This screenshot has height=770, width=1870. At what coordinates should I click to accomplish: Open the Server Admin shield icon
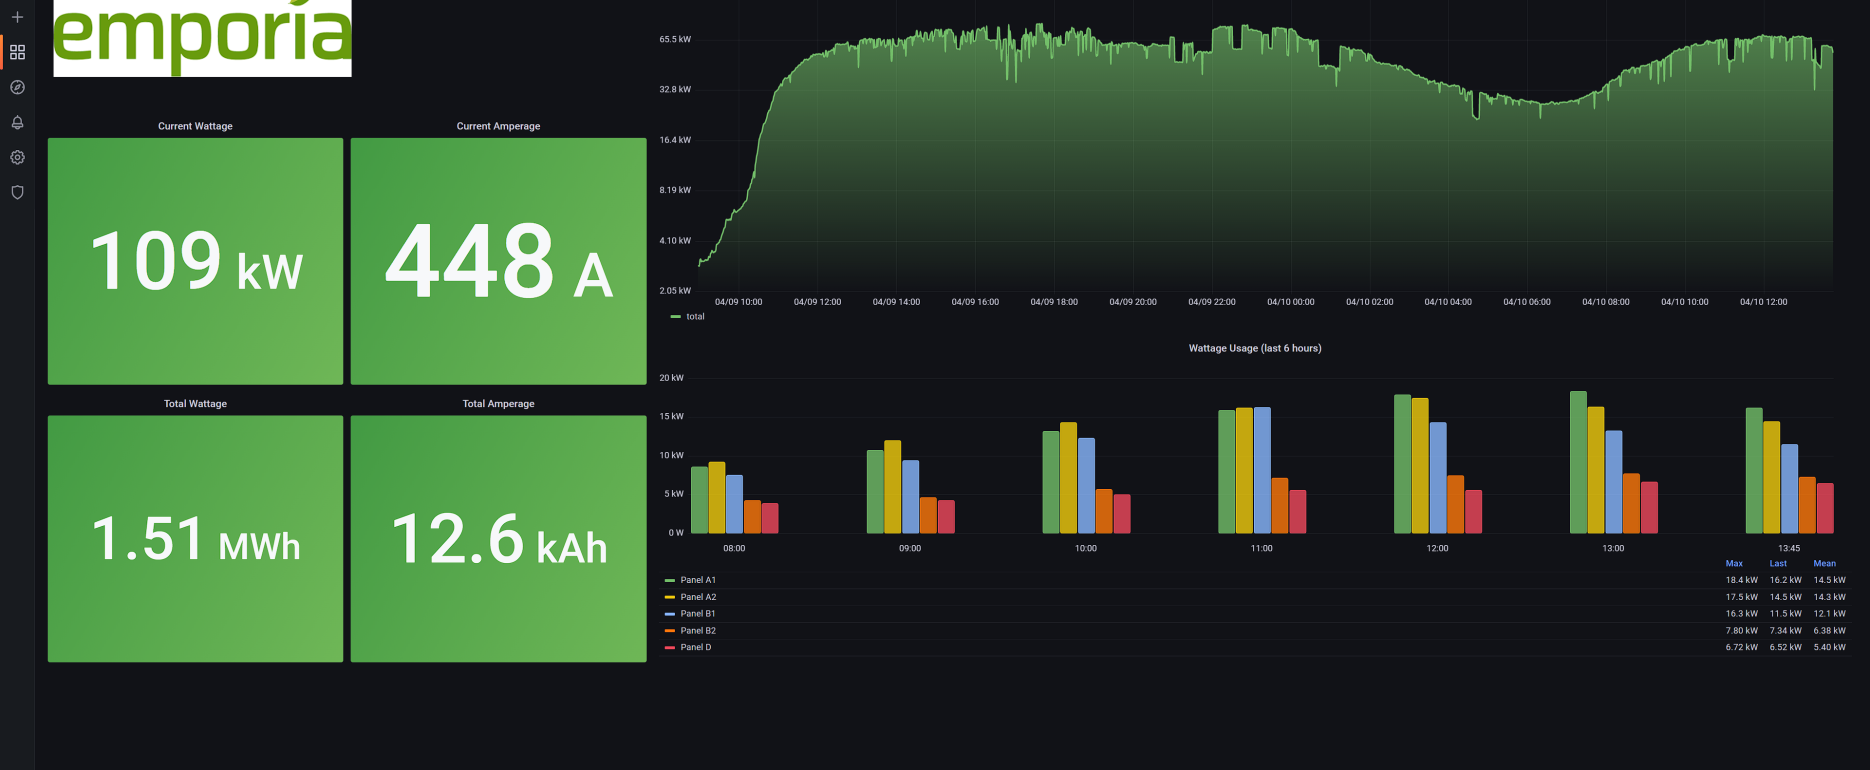coord(17,192)
